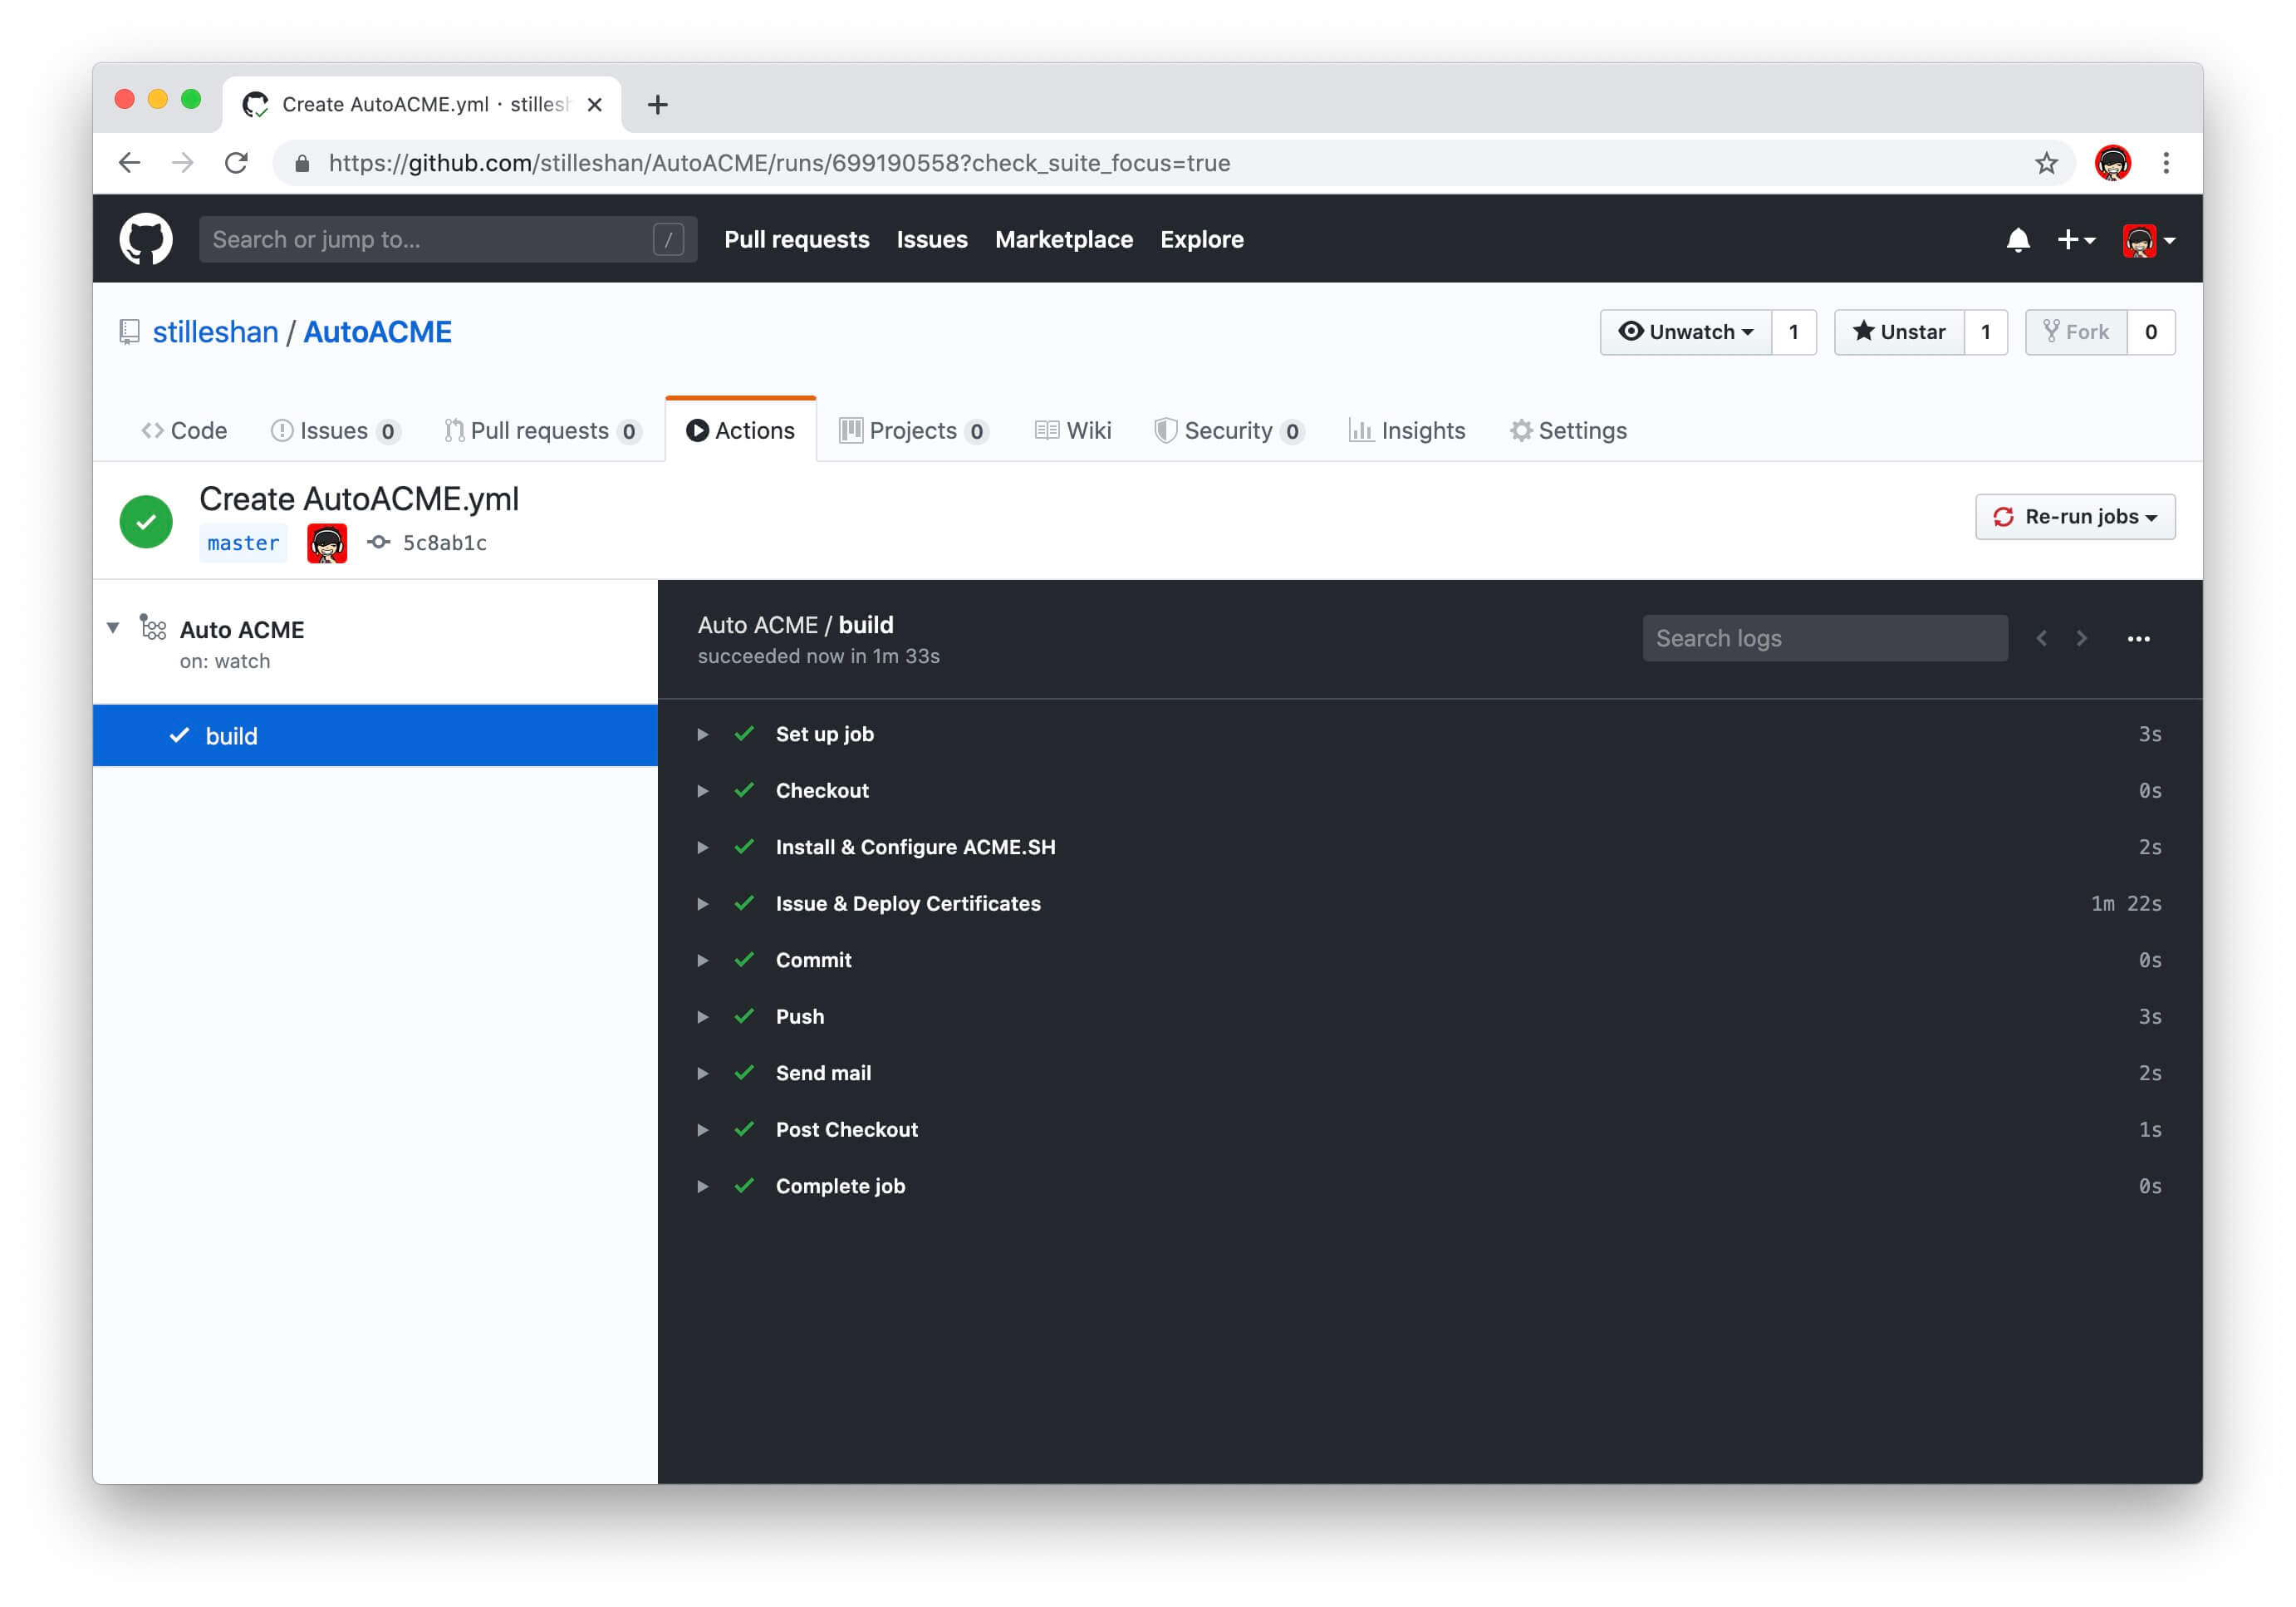Screen dimensions: 2296x1607
Task: Click the repository book icon
Action: (x=129, y=332)
